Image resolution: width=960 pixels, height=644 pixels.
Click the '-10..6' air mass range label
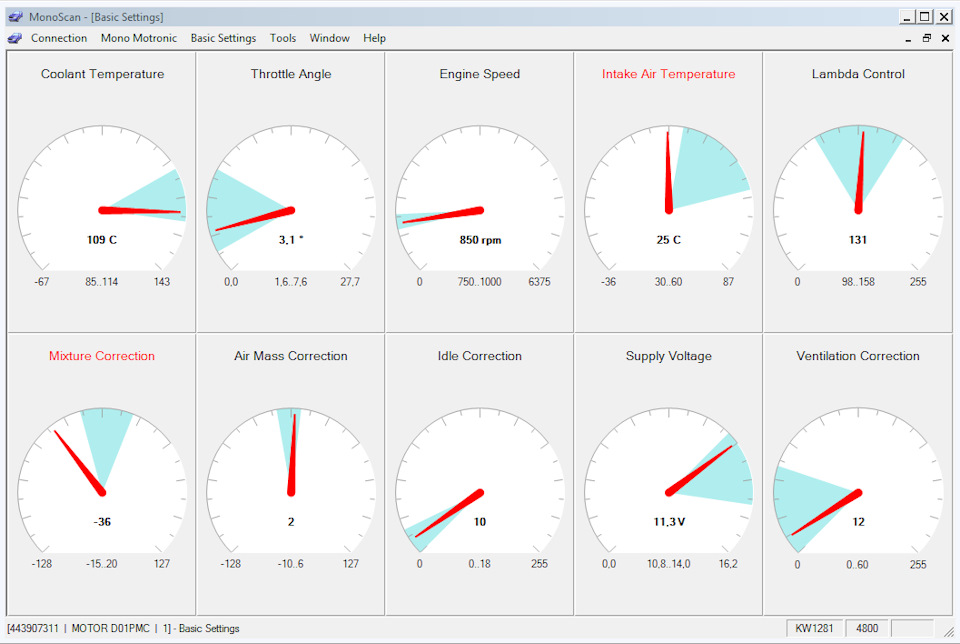(291, 564)
